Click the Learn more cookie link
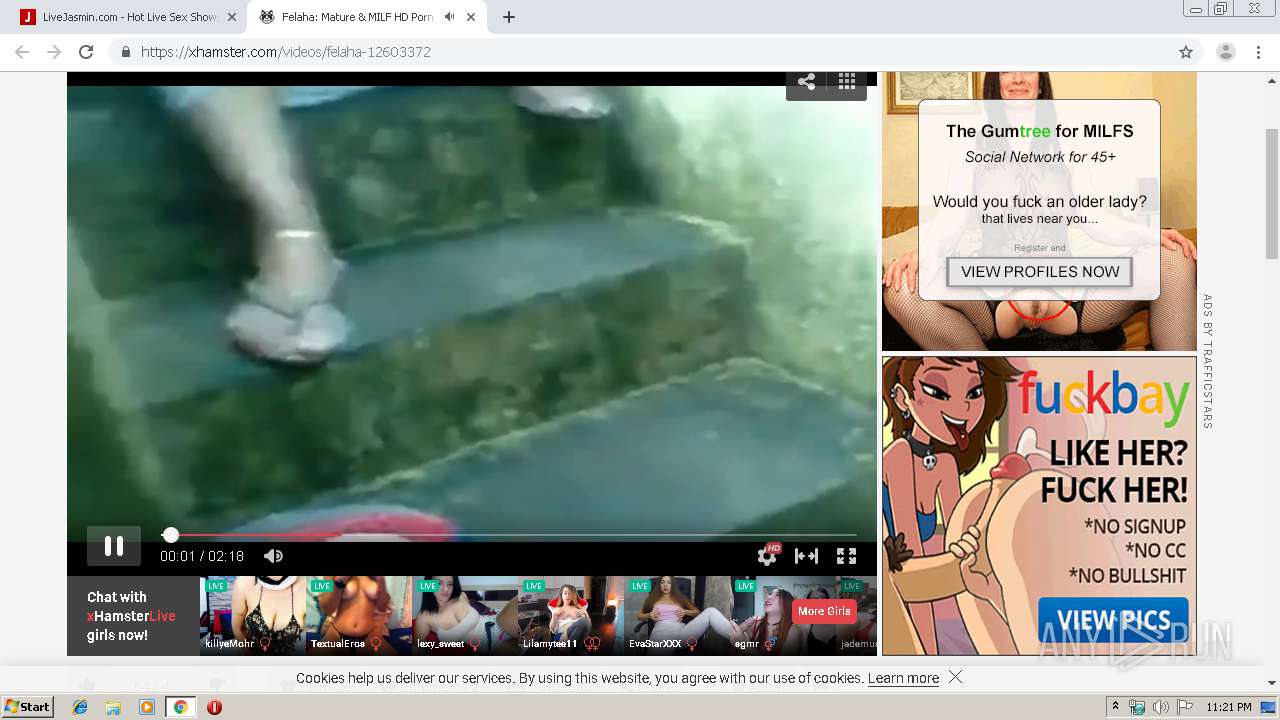This screenshot has height=720, width=1280. pyautogui.click(x=903, y=678)
